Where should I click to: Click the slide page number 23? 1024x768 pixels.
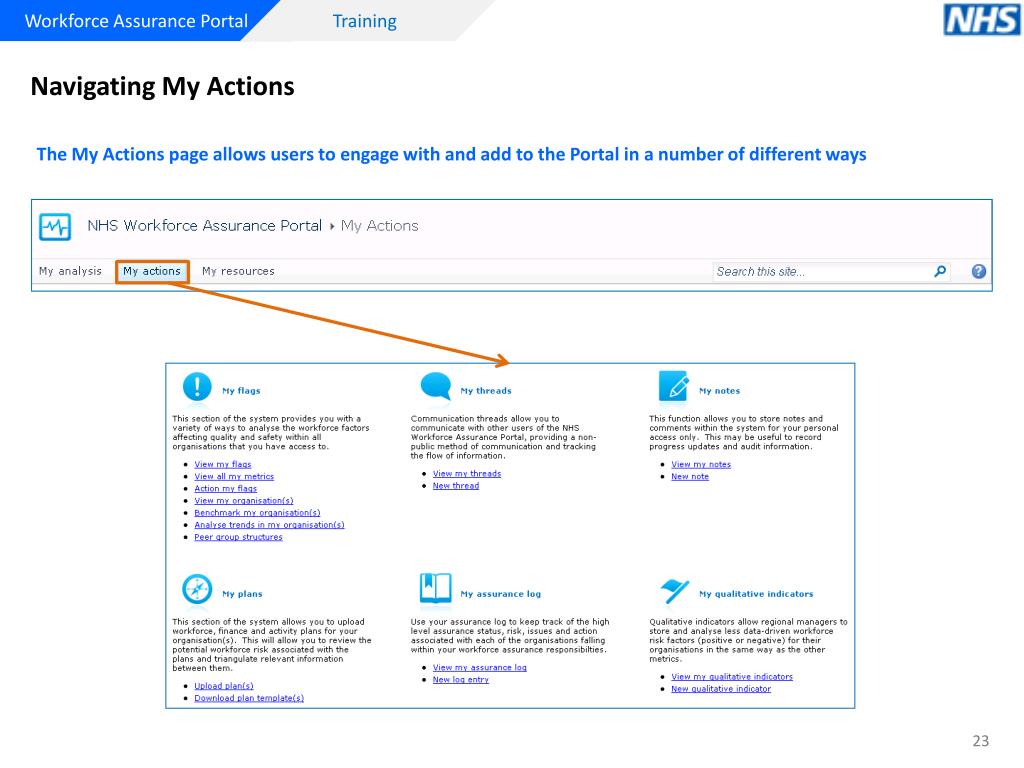pos(981,741)
